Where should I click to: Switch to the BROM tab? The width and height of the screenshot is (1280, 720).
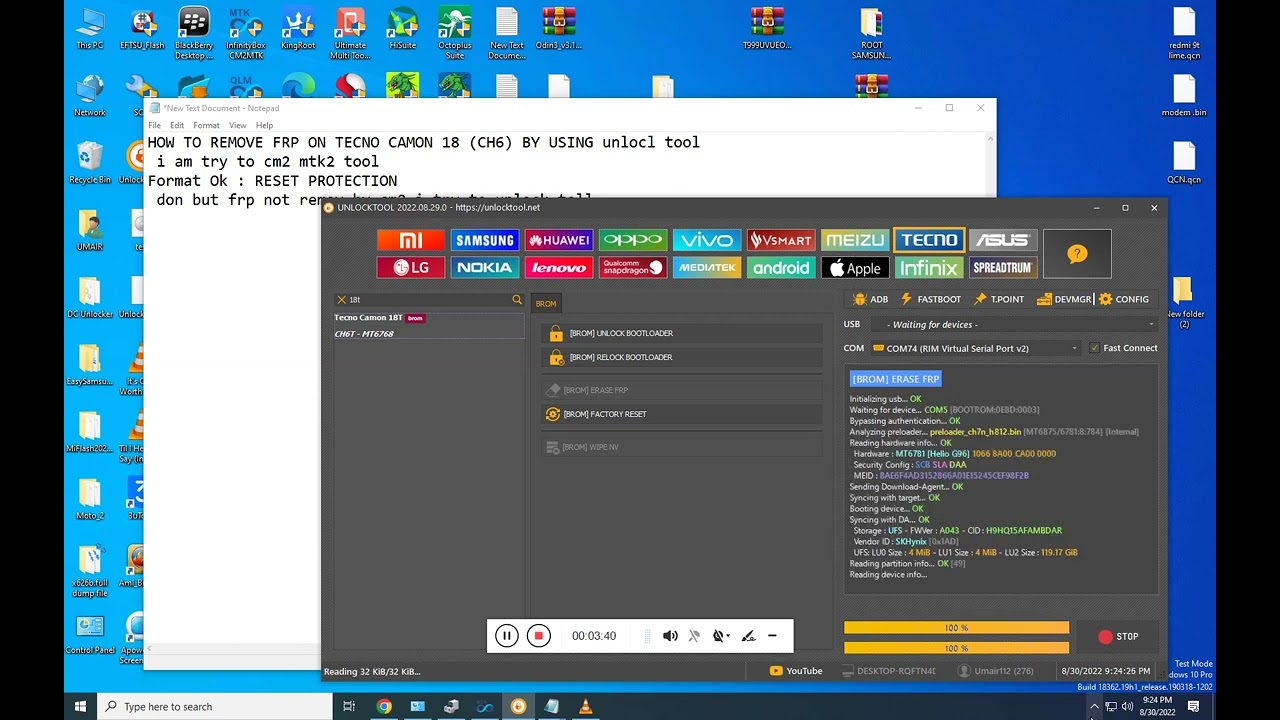point(546,304)
